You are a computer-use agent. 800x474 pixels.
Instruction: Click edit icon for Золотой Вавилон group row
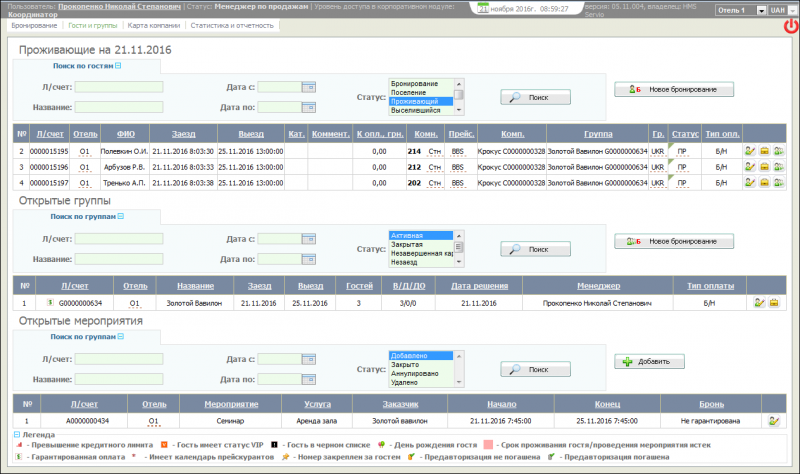tap(760, 302)
